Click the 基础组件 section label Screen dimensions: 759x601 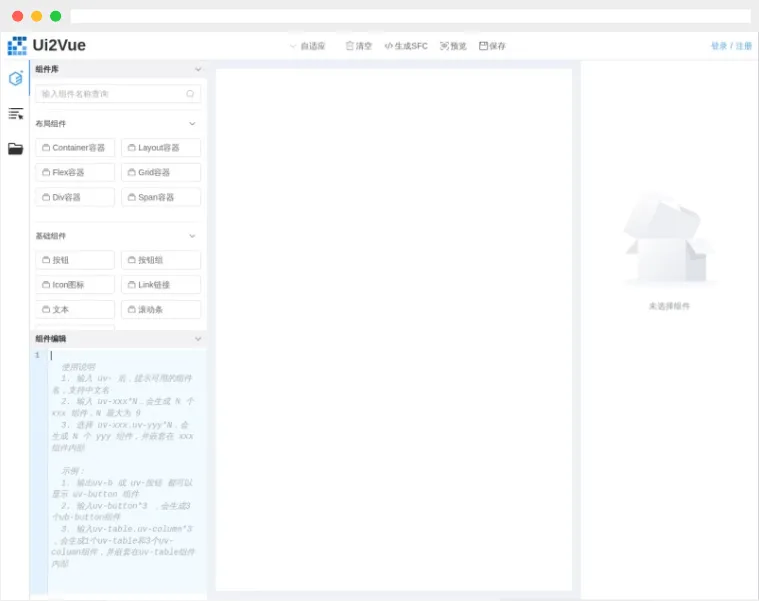(51, 236)
